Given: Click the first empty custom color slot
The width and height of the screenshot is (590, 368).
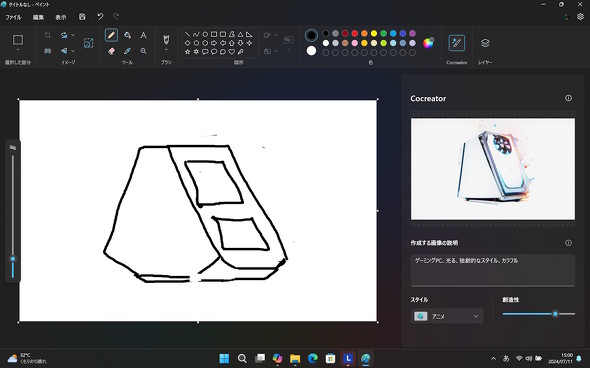Looking at the screenshot, I should point(325,53).
